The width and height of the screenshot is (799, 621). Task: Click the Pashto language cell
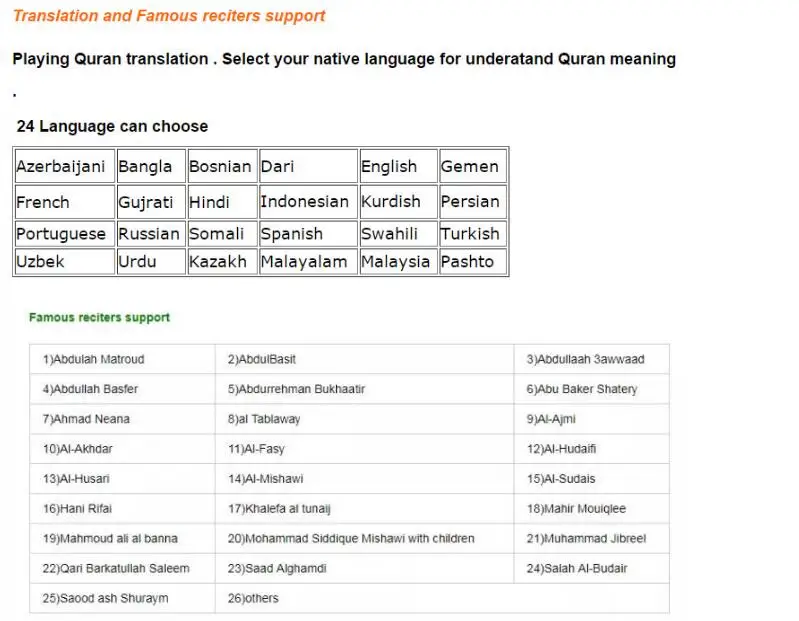(x=473, y=261)
